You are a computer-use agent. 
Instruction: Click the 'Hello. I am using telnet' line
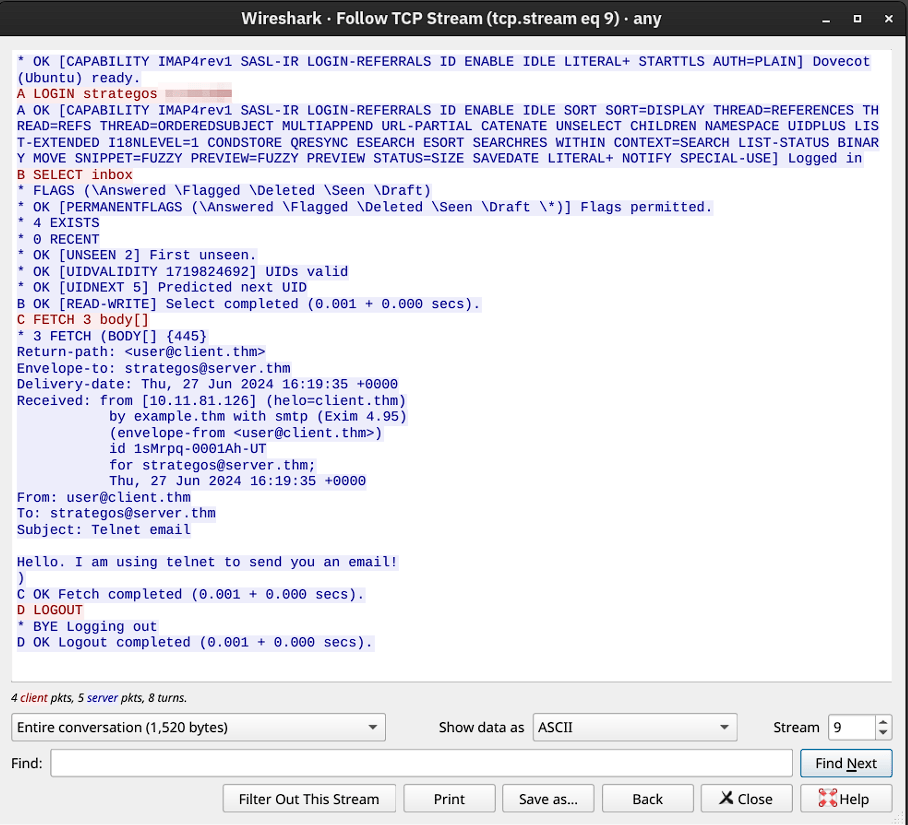207,562
